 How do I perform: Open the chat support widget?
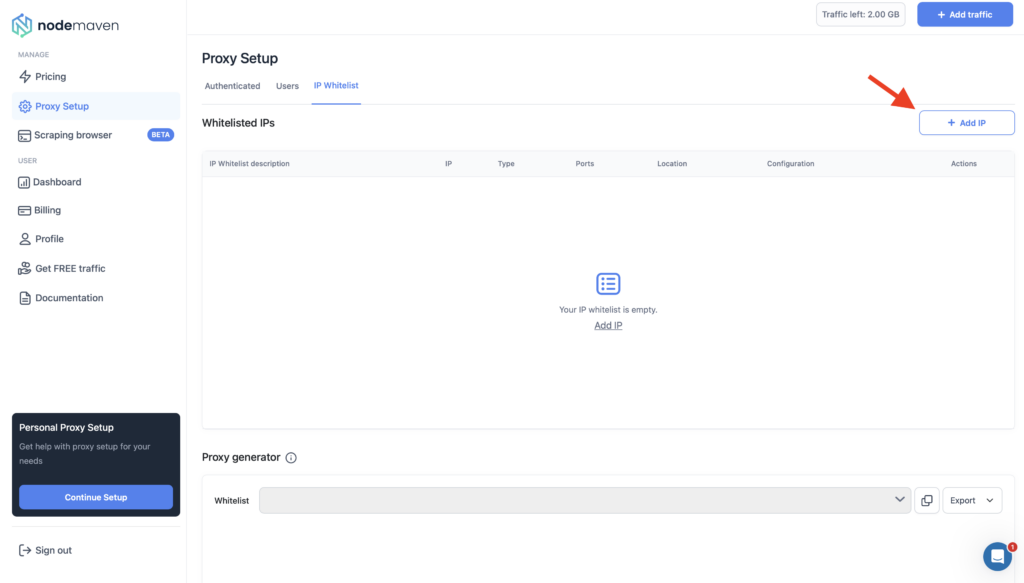click(997, 556)
